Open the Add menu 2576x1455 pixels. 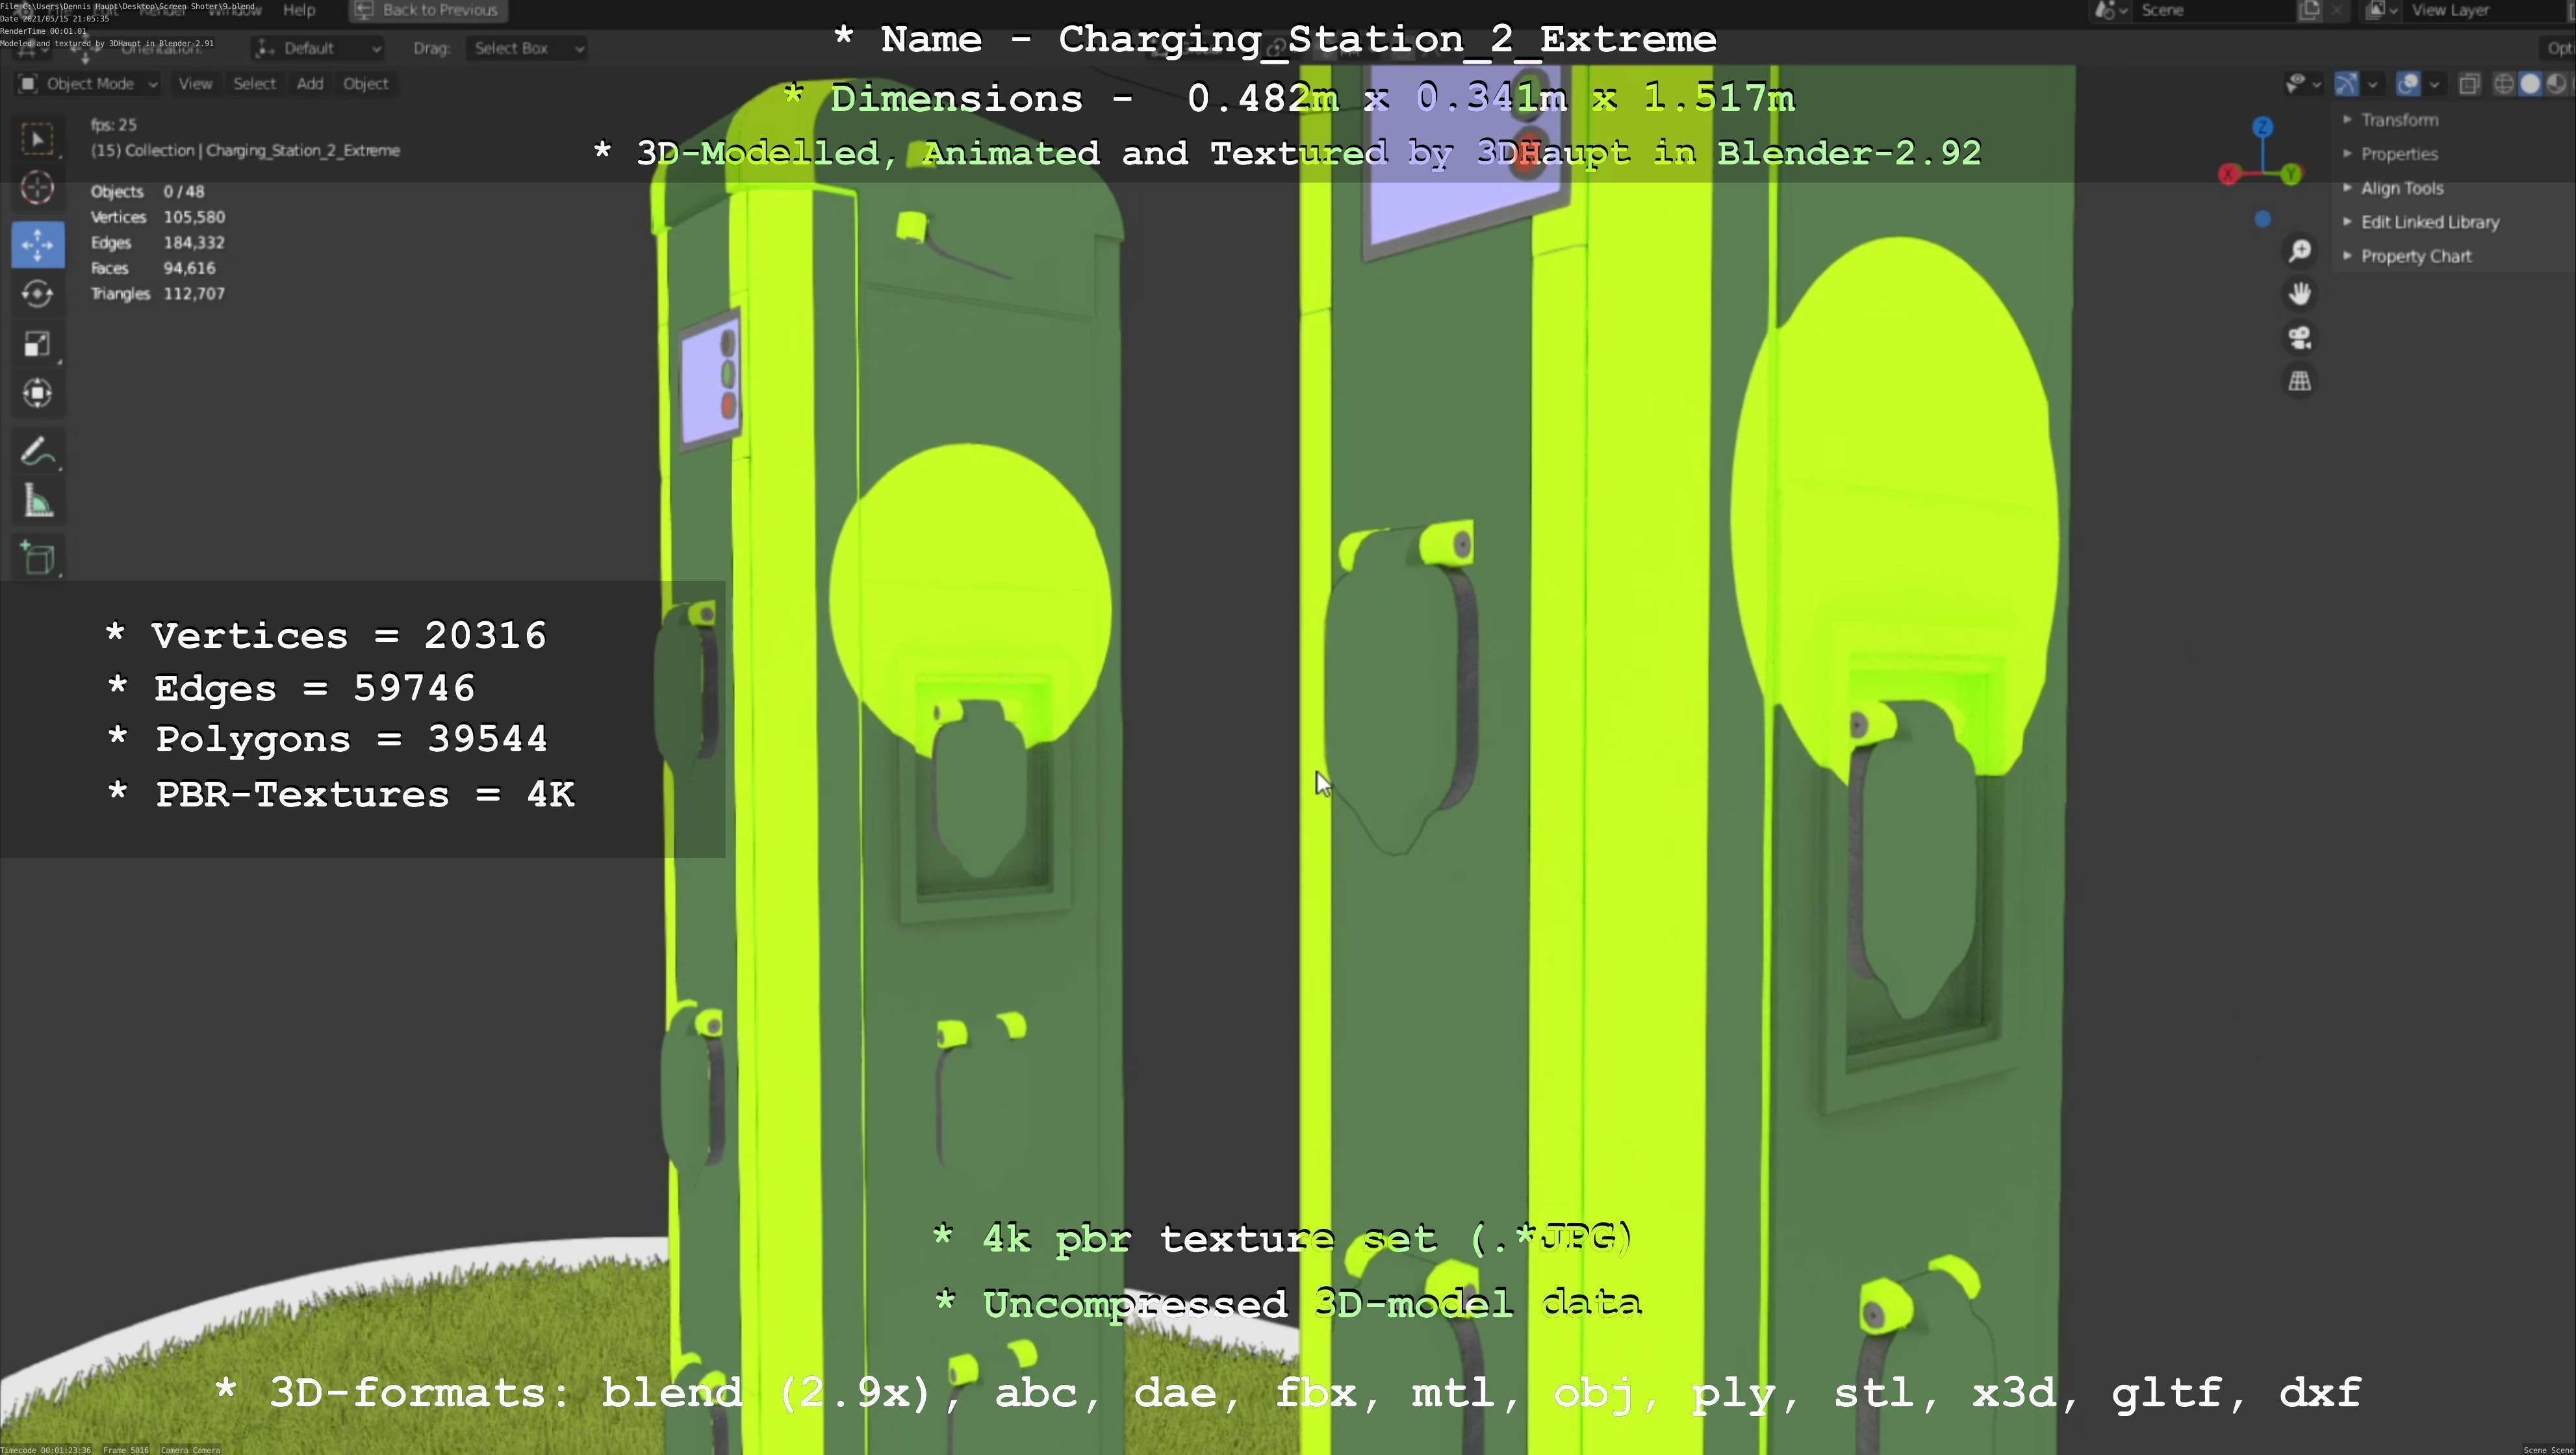coord(310,84)
